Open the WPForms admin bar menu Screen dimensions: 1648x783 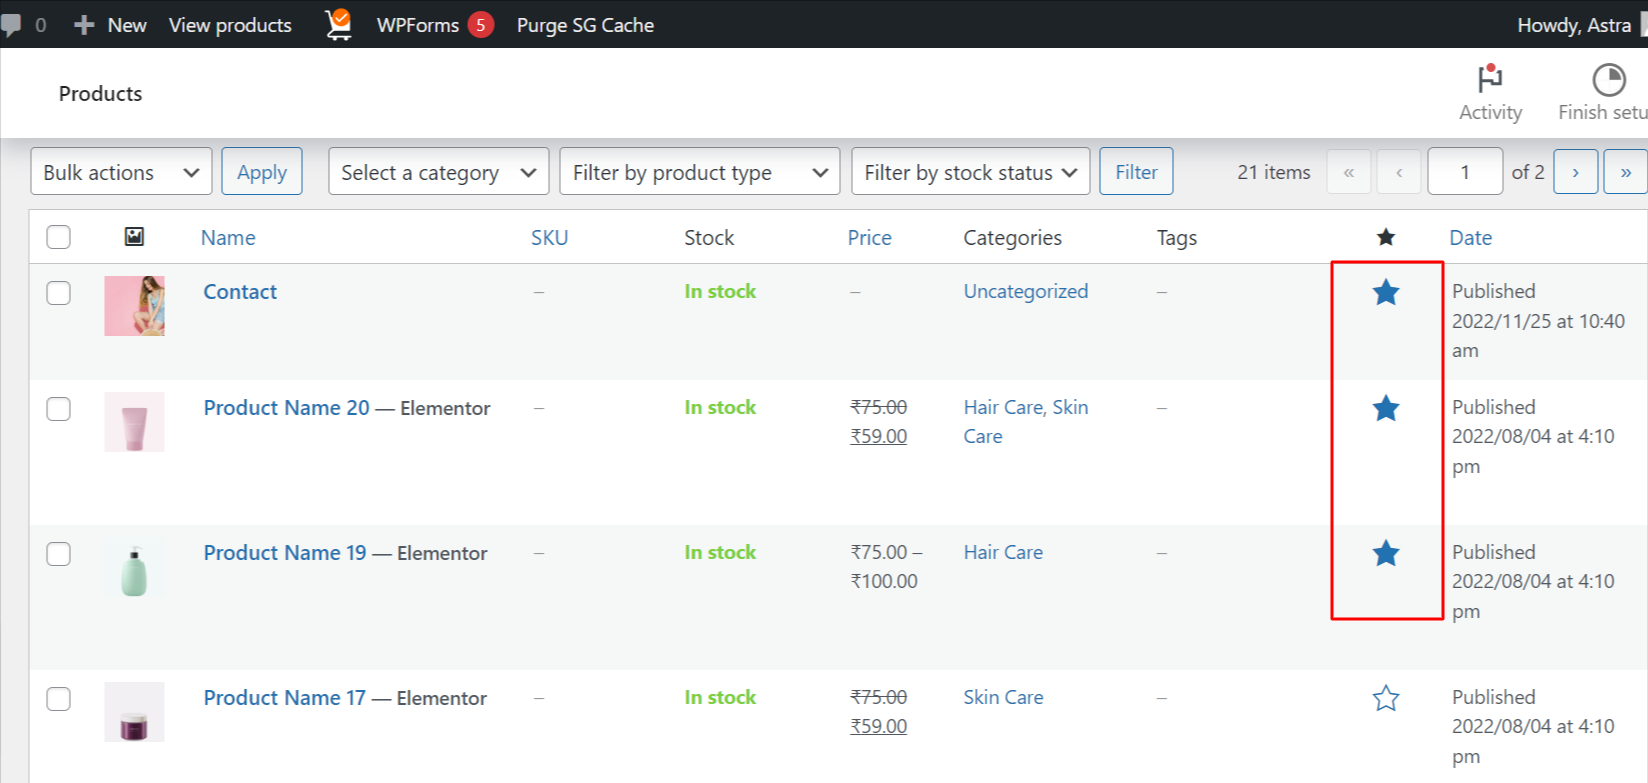point(418,25)
